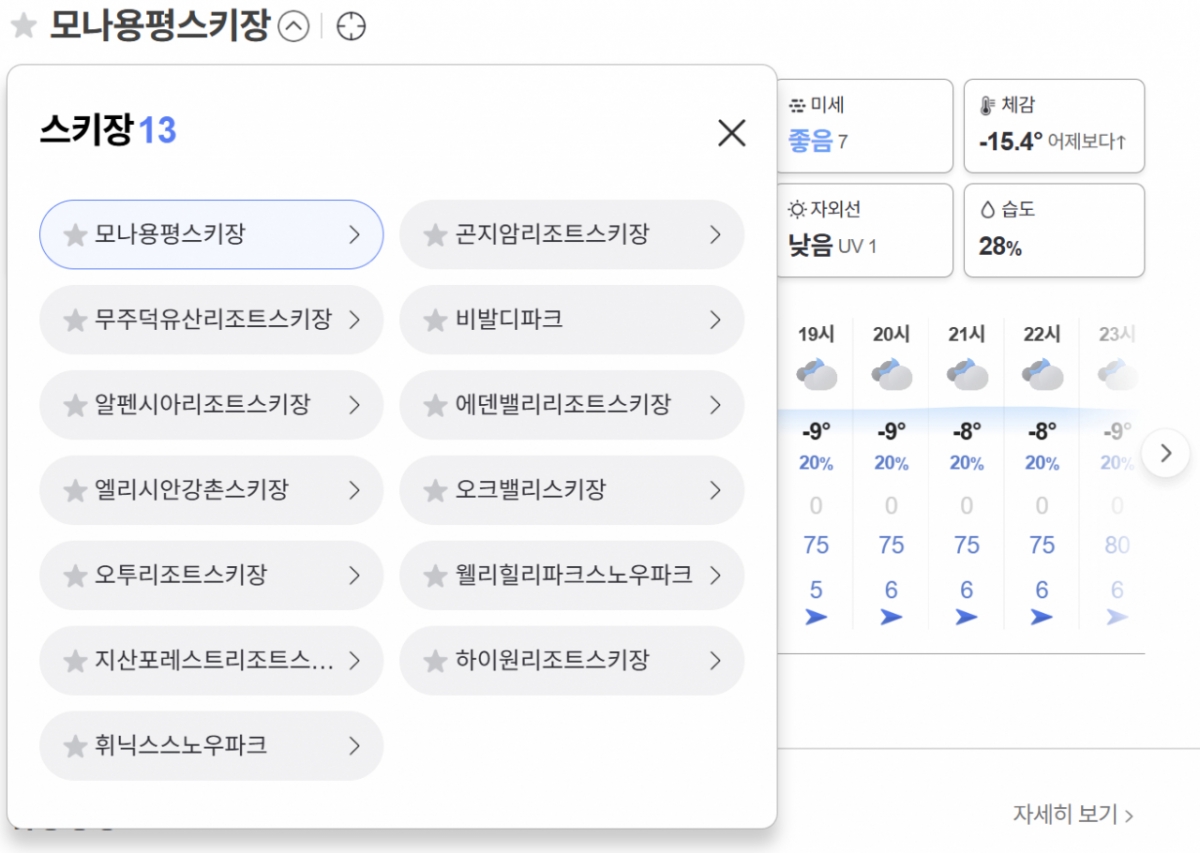Click the wind direction arrow under 20시
This screenshot has width=1200, height=853.
coord(891,616)
